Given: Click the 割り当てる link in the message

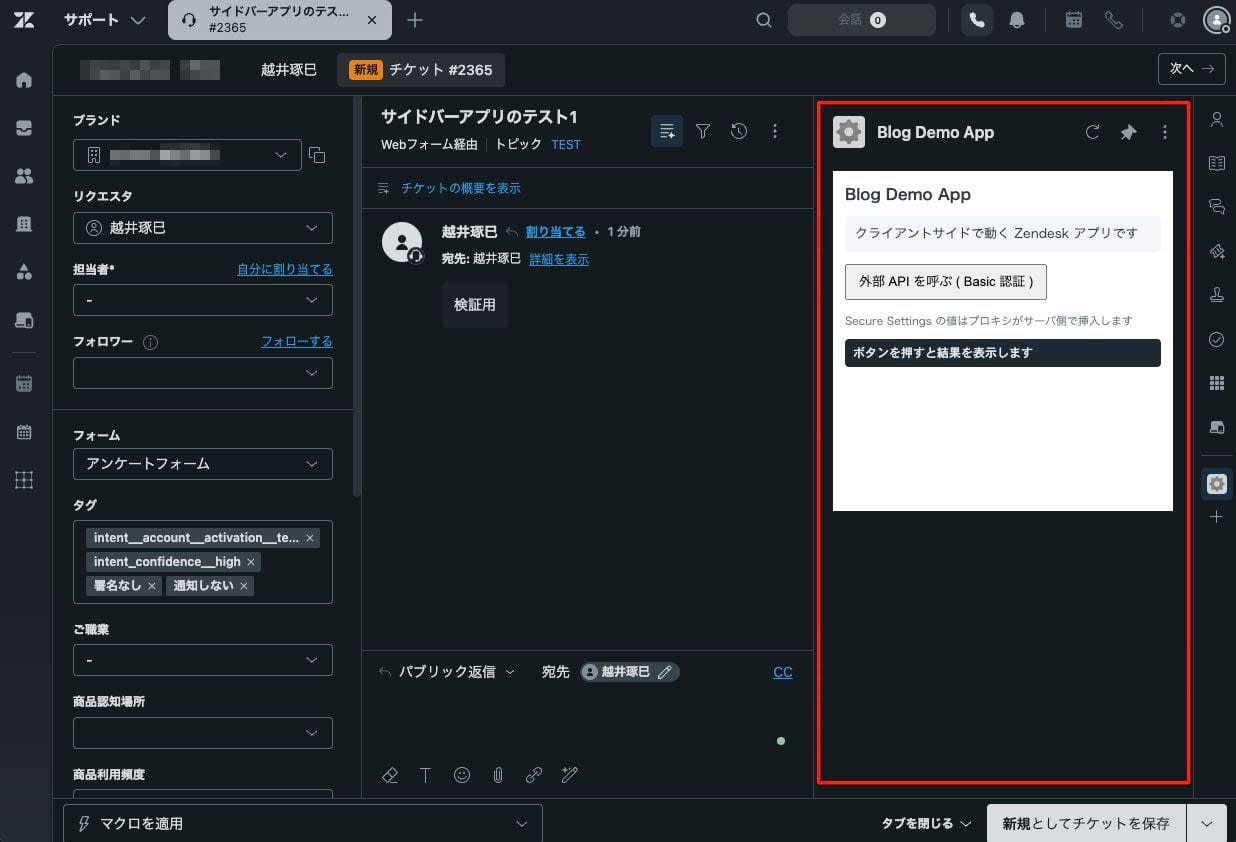Looking at the screenshot, I should 556,231.
